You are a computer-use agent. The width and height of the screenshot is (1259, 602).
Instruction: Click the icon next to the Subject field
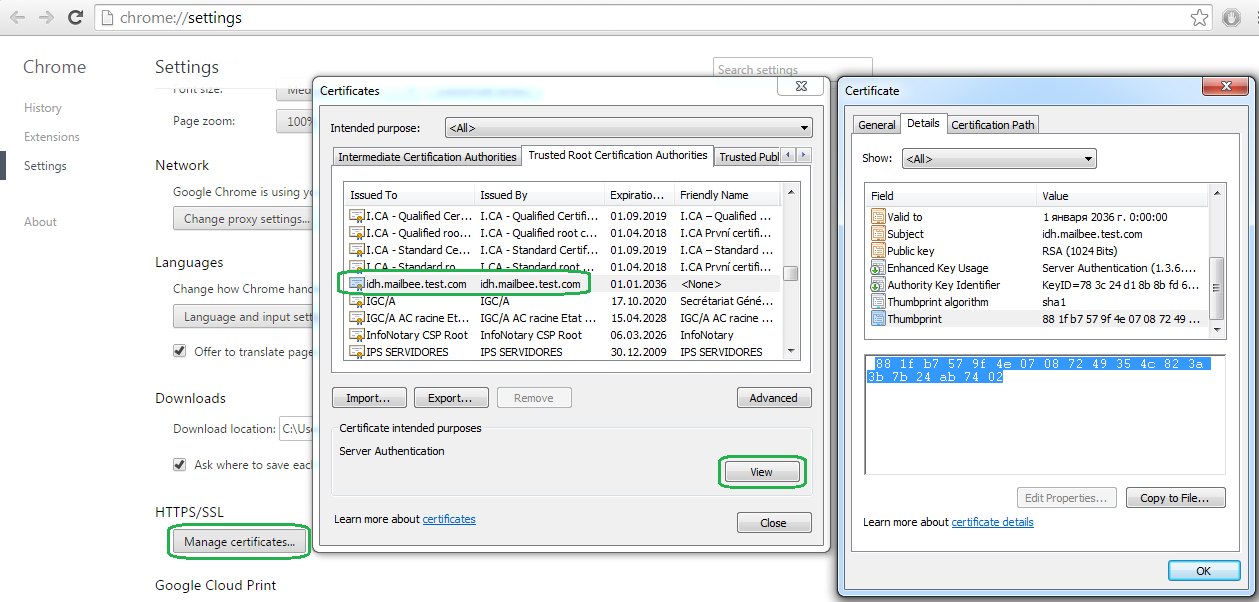click(x=878, y=234)
